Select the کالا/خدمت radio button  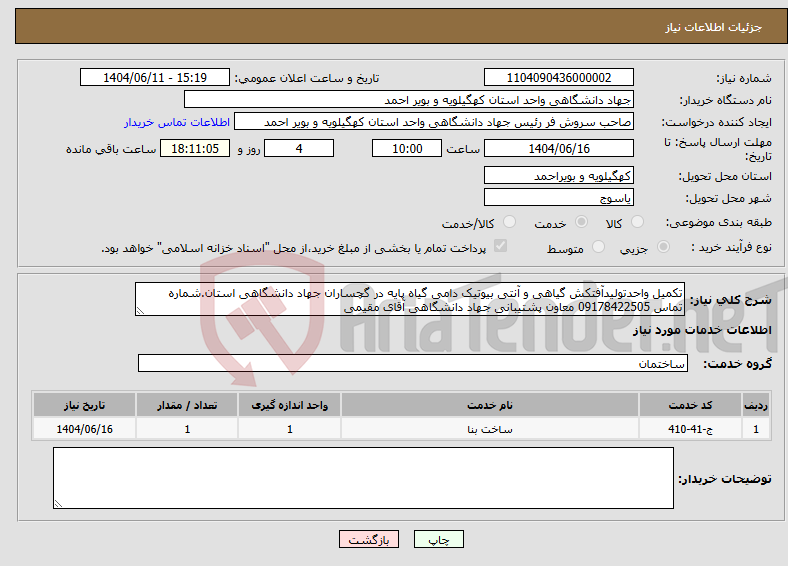pyautogui.click(x=510, y=222)
